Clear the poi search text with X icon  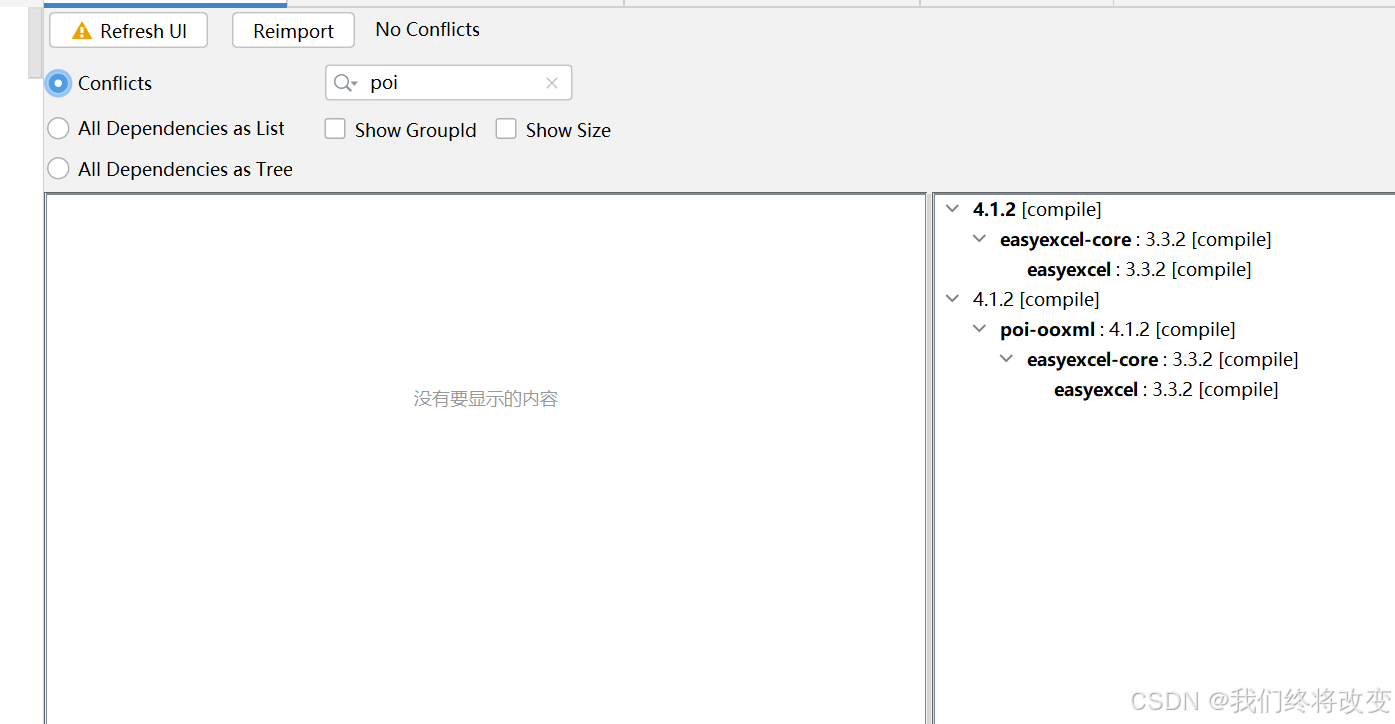(x=552, y=82)
